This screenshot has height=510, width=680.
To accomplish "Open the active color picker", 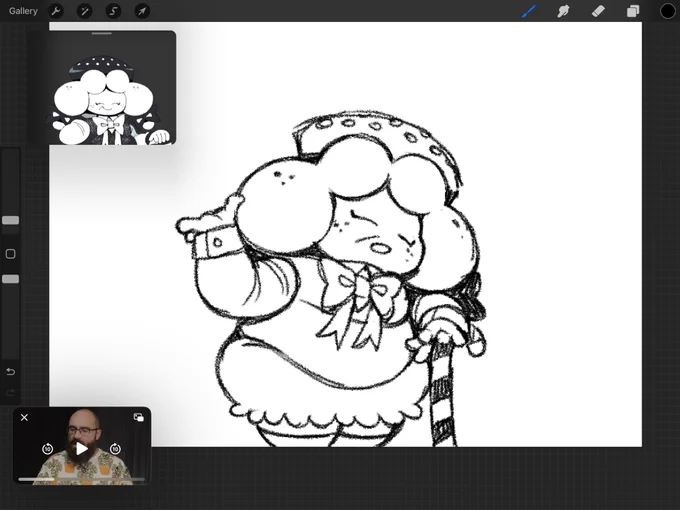I will 667,11.
